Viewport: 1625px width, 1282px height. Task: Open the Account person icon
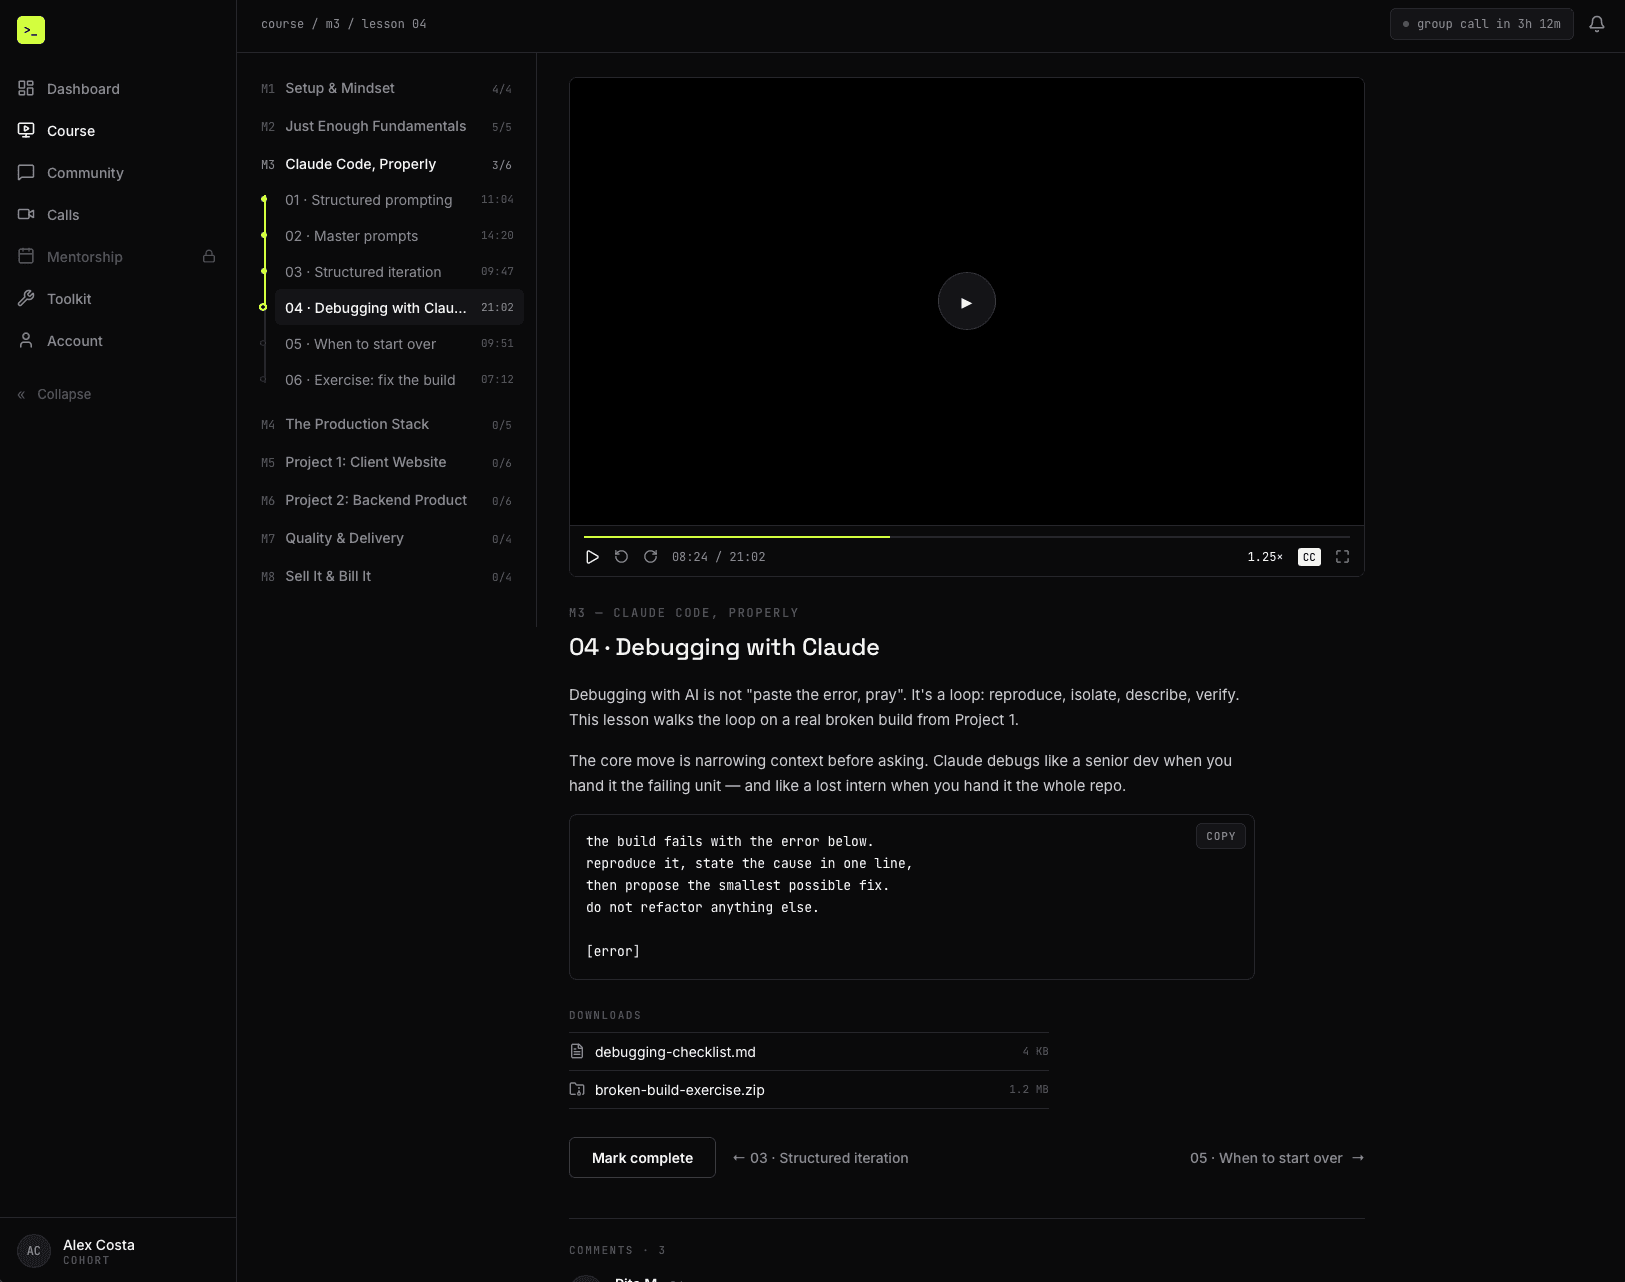point(26,340)
